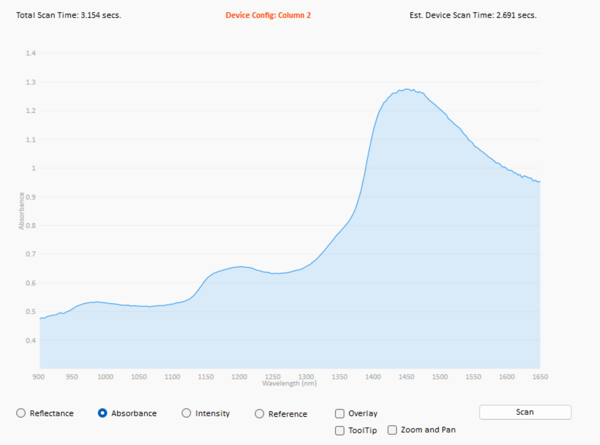The image size is (600, 445).
Task: Enable Zoom and Pan checkbox
Action: coord(392,430)
